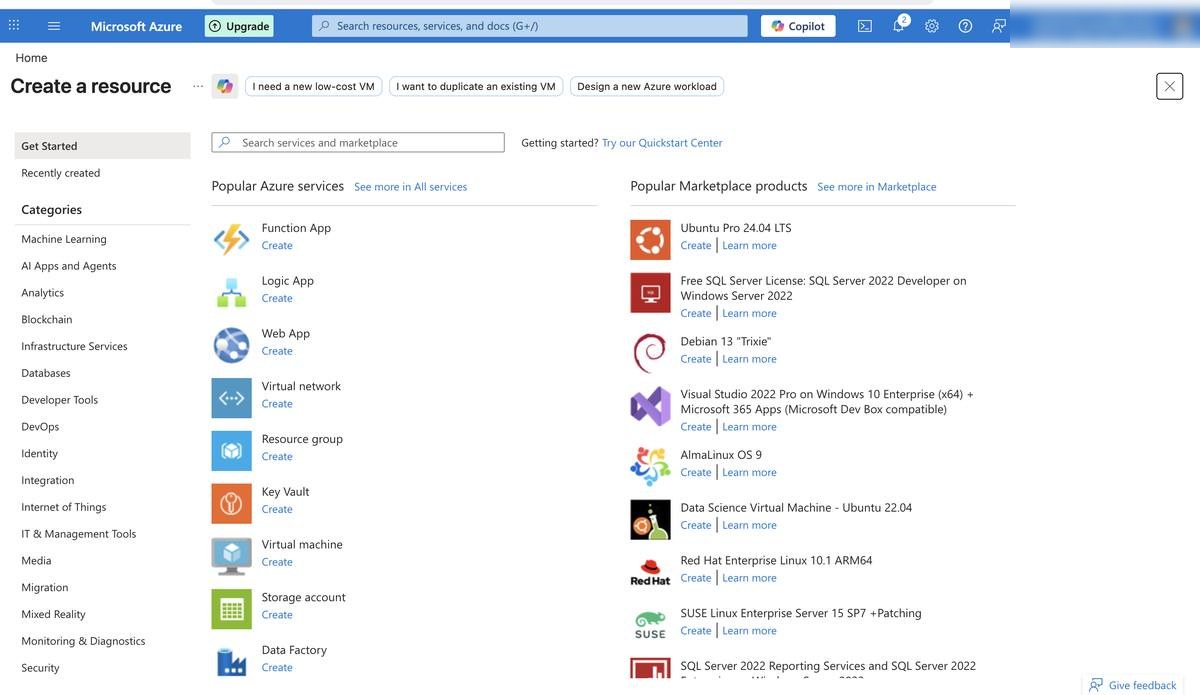The width and height of the screenshot is (1200, 695).
Task: Select the Analytics category
Action: [x=43, y=293]
